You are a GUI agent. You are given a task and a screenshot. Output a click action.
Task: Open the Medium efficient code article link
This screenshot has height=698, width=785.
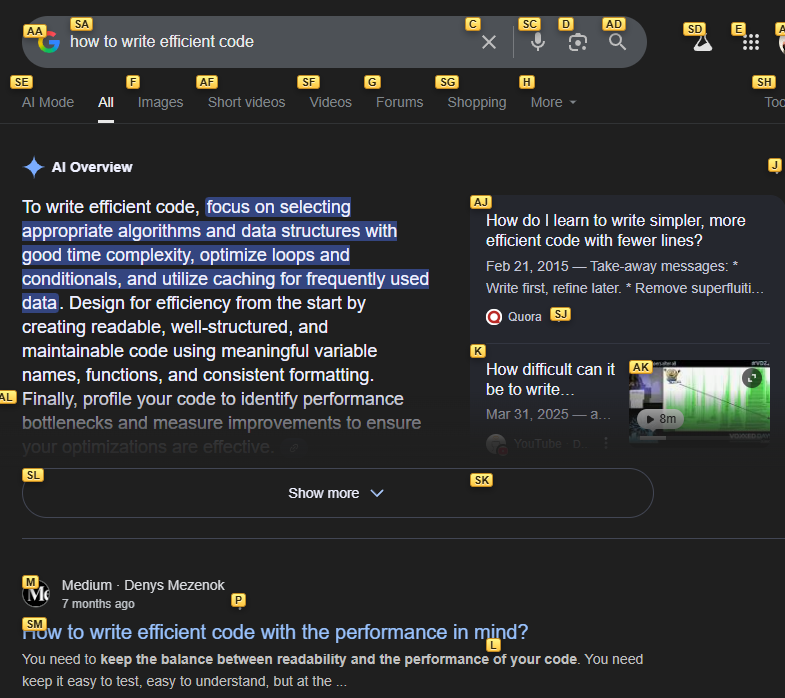[x=275, y=632]
